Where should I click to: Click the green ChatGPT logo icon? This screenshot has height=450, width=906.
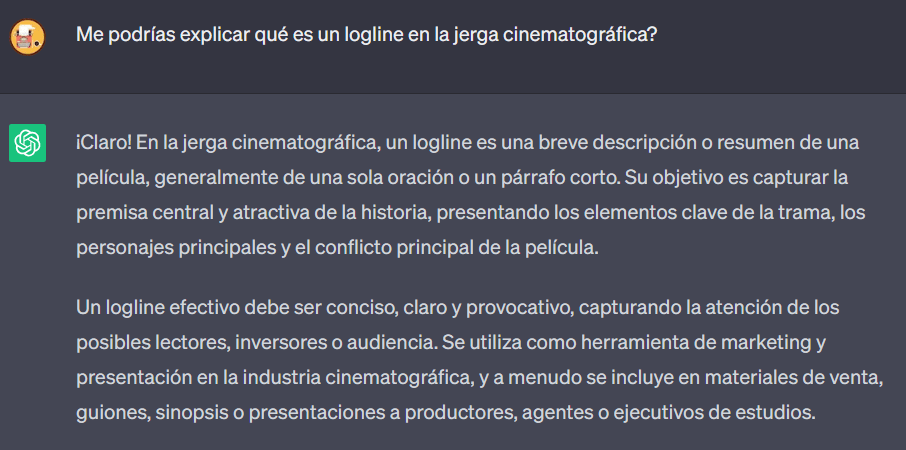pyautogui.click(x=27, y=143)
